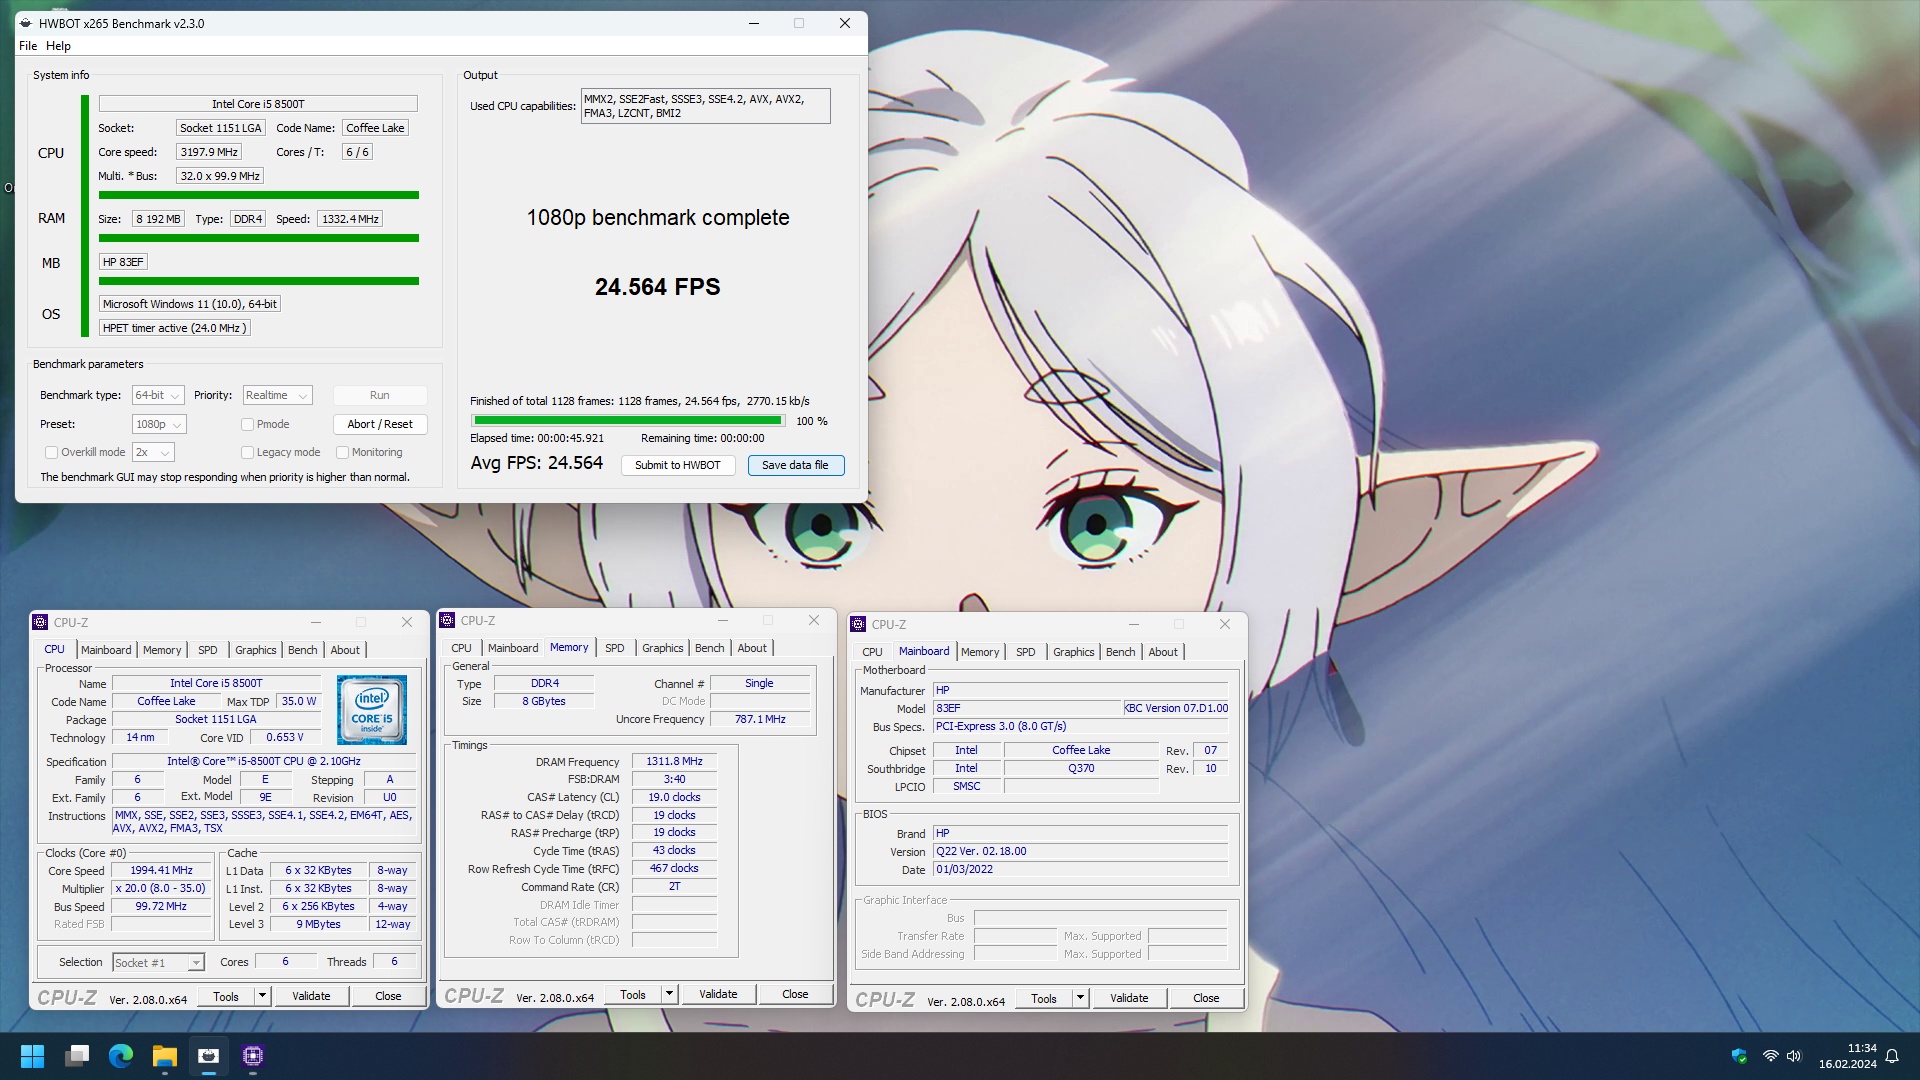Screen dimensions: 1920x1080
Task: Click the HWBOT x265 title bar icon
Action: (x=26, y=23)
